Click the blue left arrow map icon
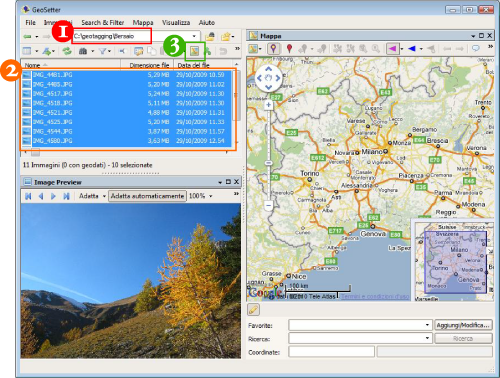This screenshot has width=500, height=378. [412, 49]
